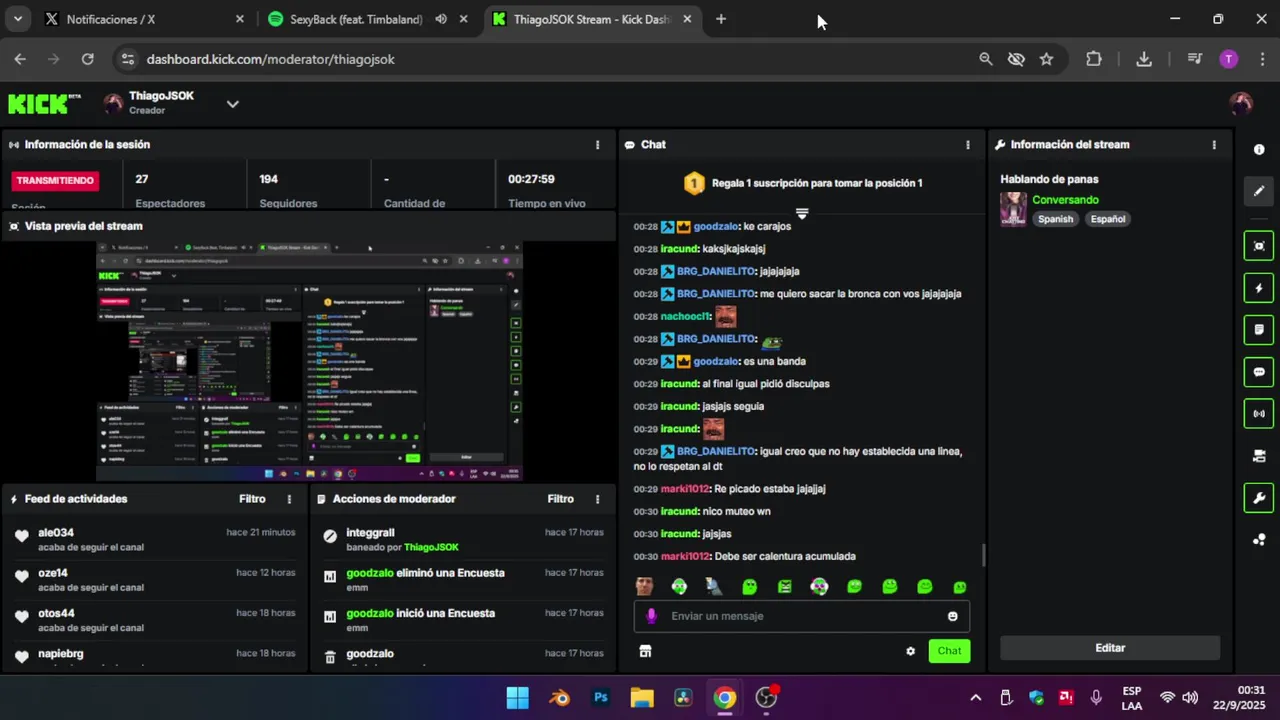This screenshot has width=1280, height=720.
Task: Toggle system microphone in the tray
Action: point(1097,697)
